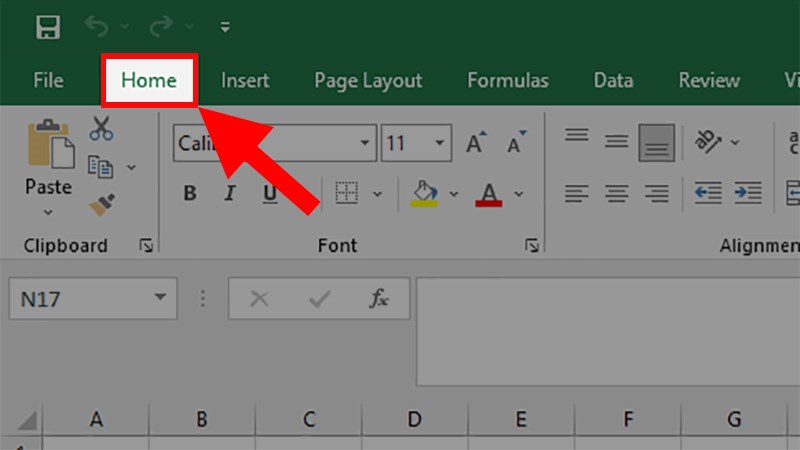Viewport: 800px width, 450px height.
Task: Click the Orientation text rotate icon
Action: point(708,141)
